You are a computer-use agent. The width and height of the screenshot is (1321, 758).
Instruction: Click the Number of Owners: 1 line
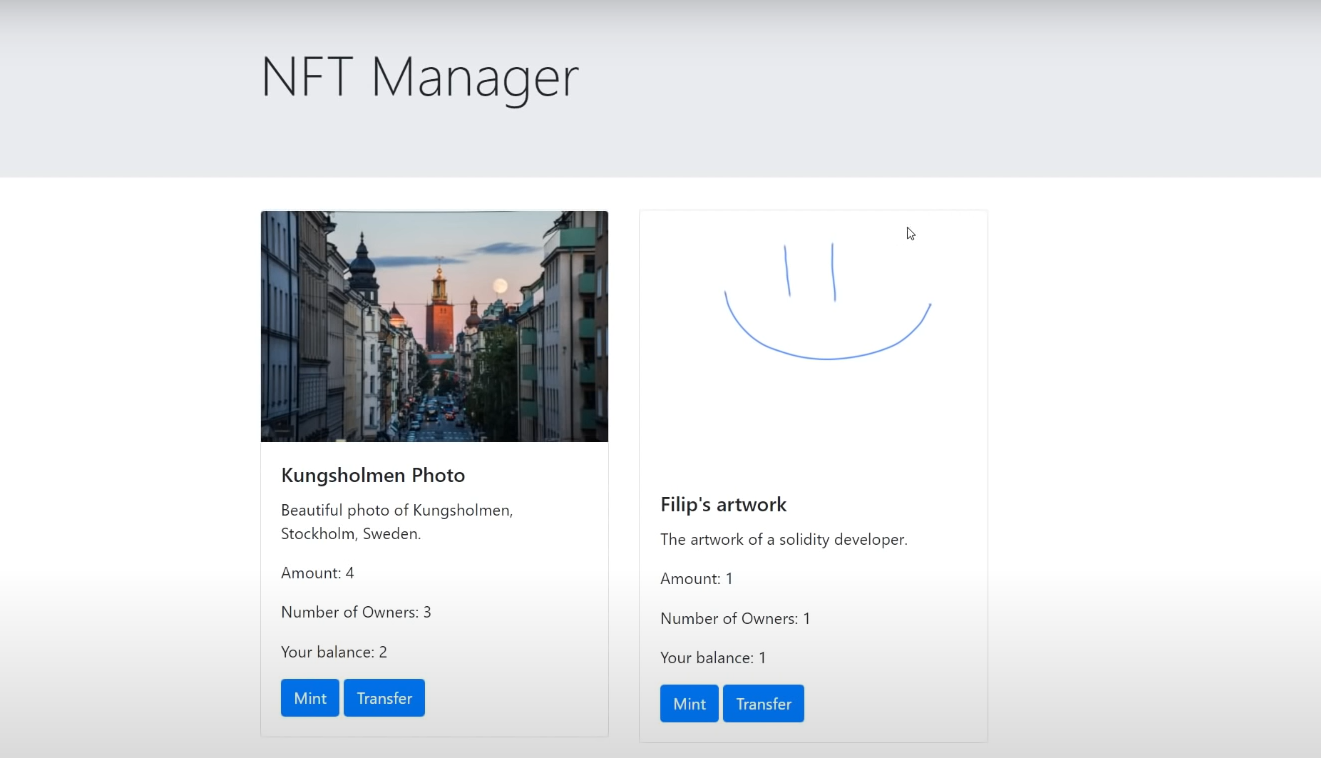735,618
